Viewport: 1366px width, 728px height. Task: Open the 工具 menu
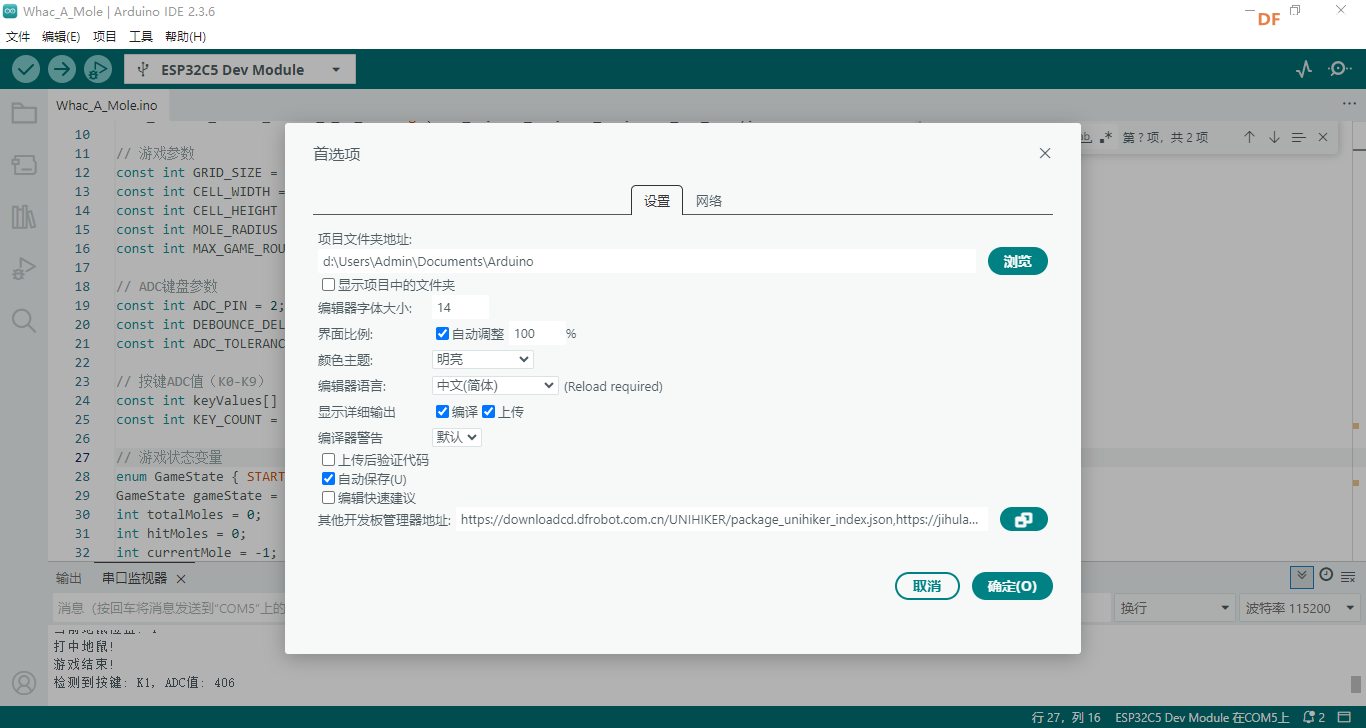point(141,37)
